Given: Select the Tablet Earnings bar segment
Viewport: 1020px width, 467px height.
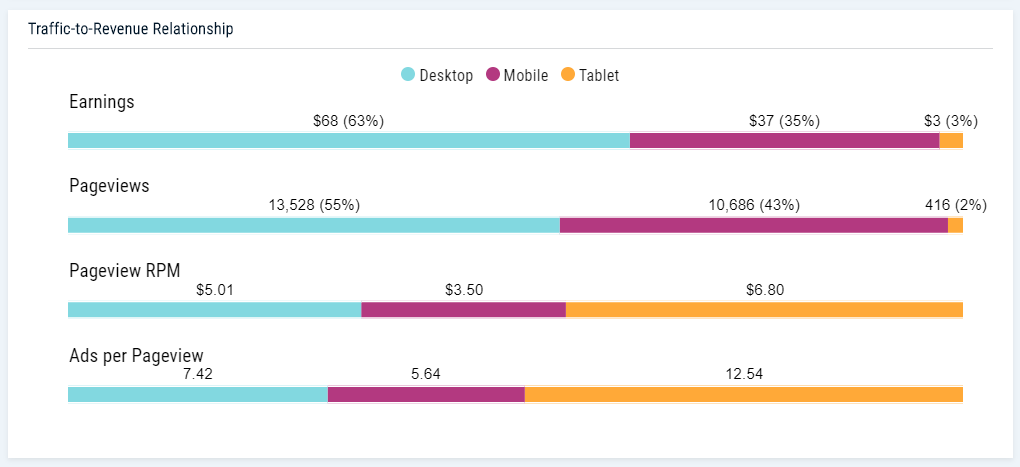Looking at the screenshot, I should (x=951, y=141).
